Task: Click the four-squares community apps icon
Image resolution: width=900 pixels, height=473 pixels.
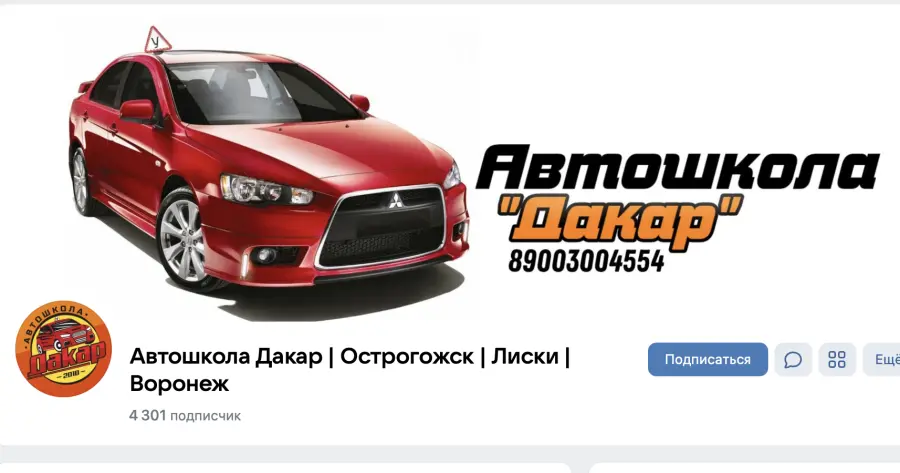Action: [837, 360]
